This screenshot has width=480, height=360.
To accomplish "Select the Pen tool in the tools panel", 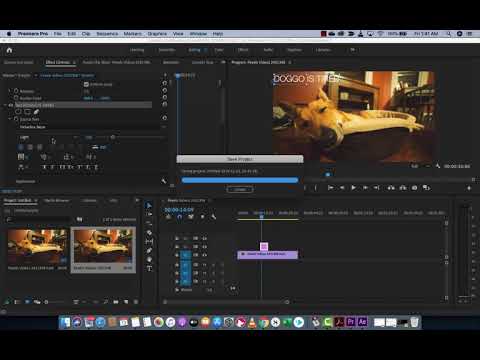I will [x=149, y=250].
